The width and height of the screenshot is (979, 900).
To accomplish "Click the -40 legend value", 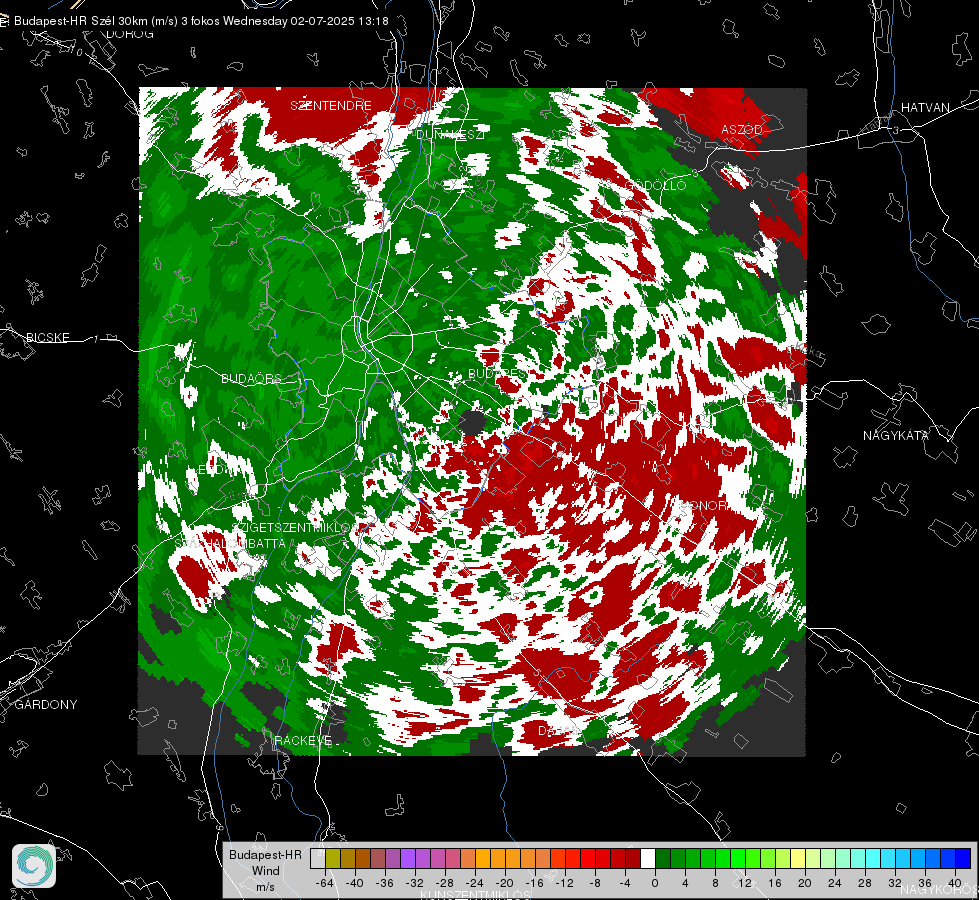I will click(355, 883).
